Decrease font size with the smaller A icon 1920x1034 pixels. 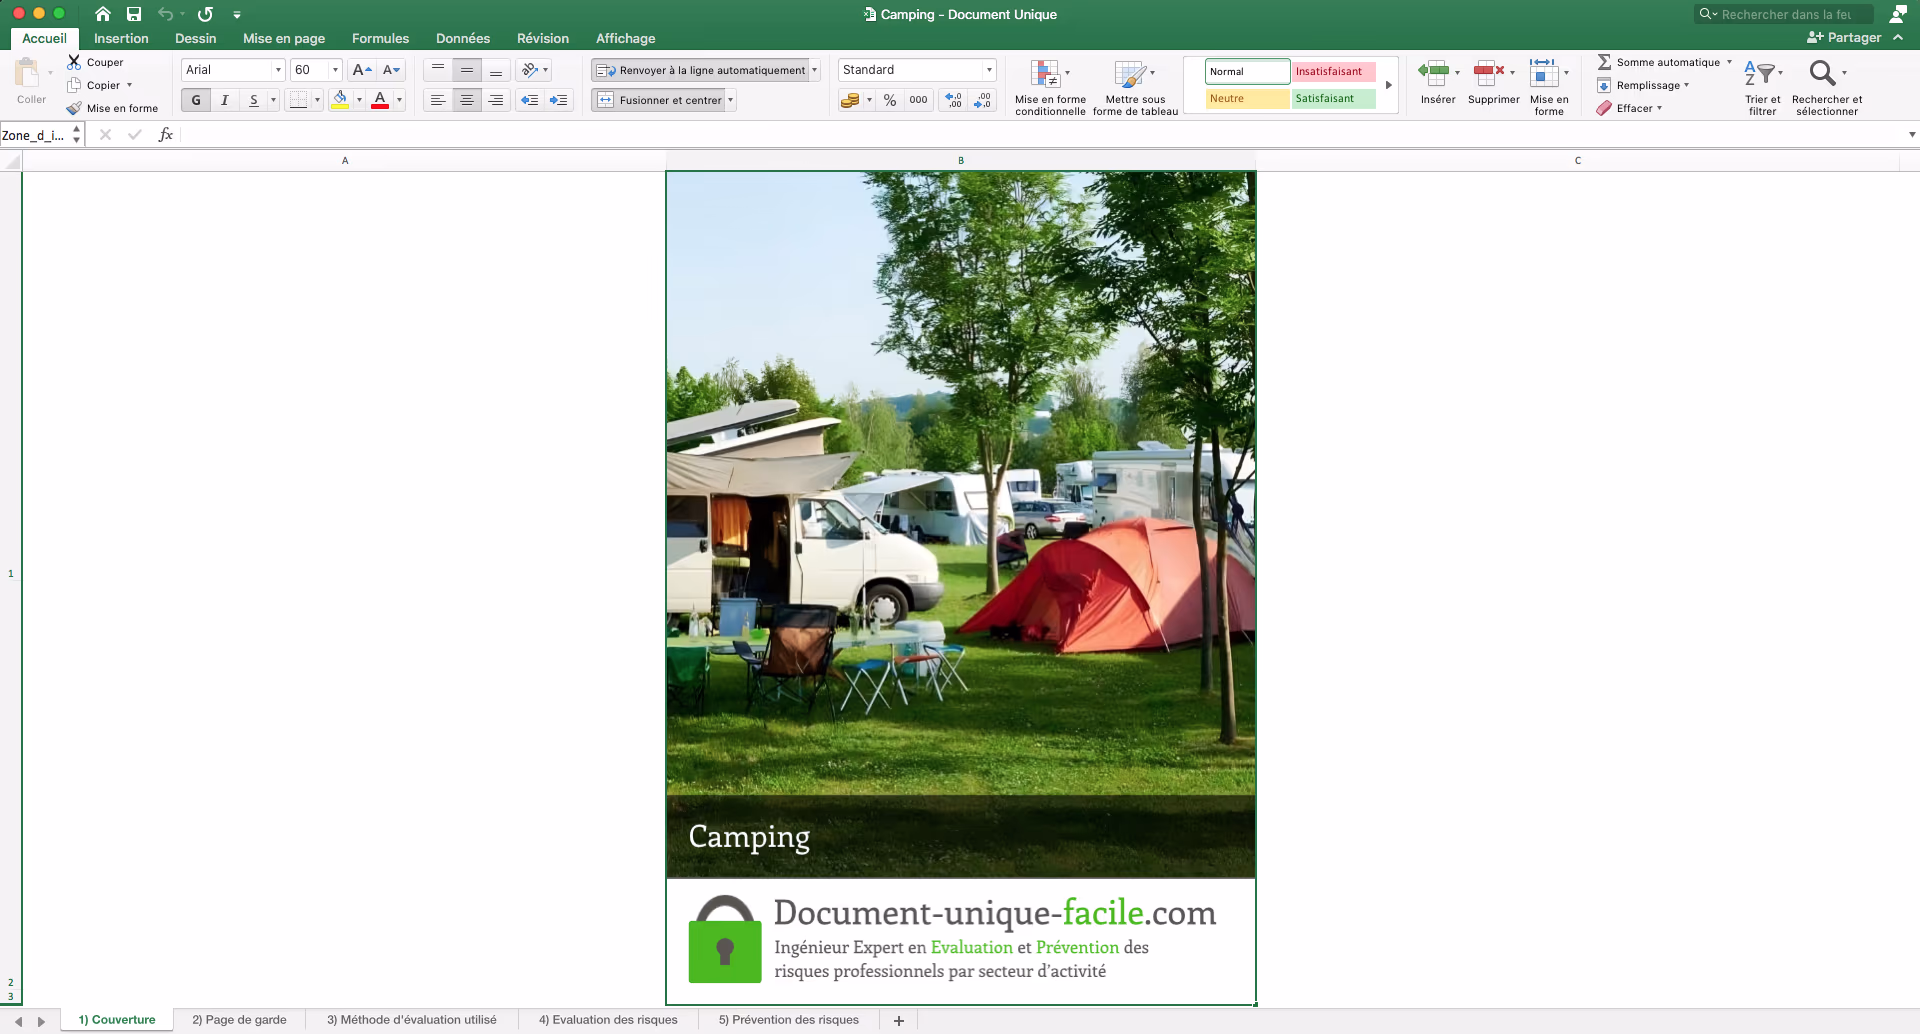pyautogui.click(x=391, y=70)
